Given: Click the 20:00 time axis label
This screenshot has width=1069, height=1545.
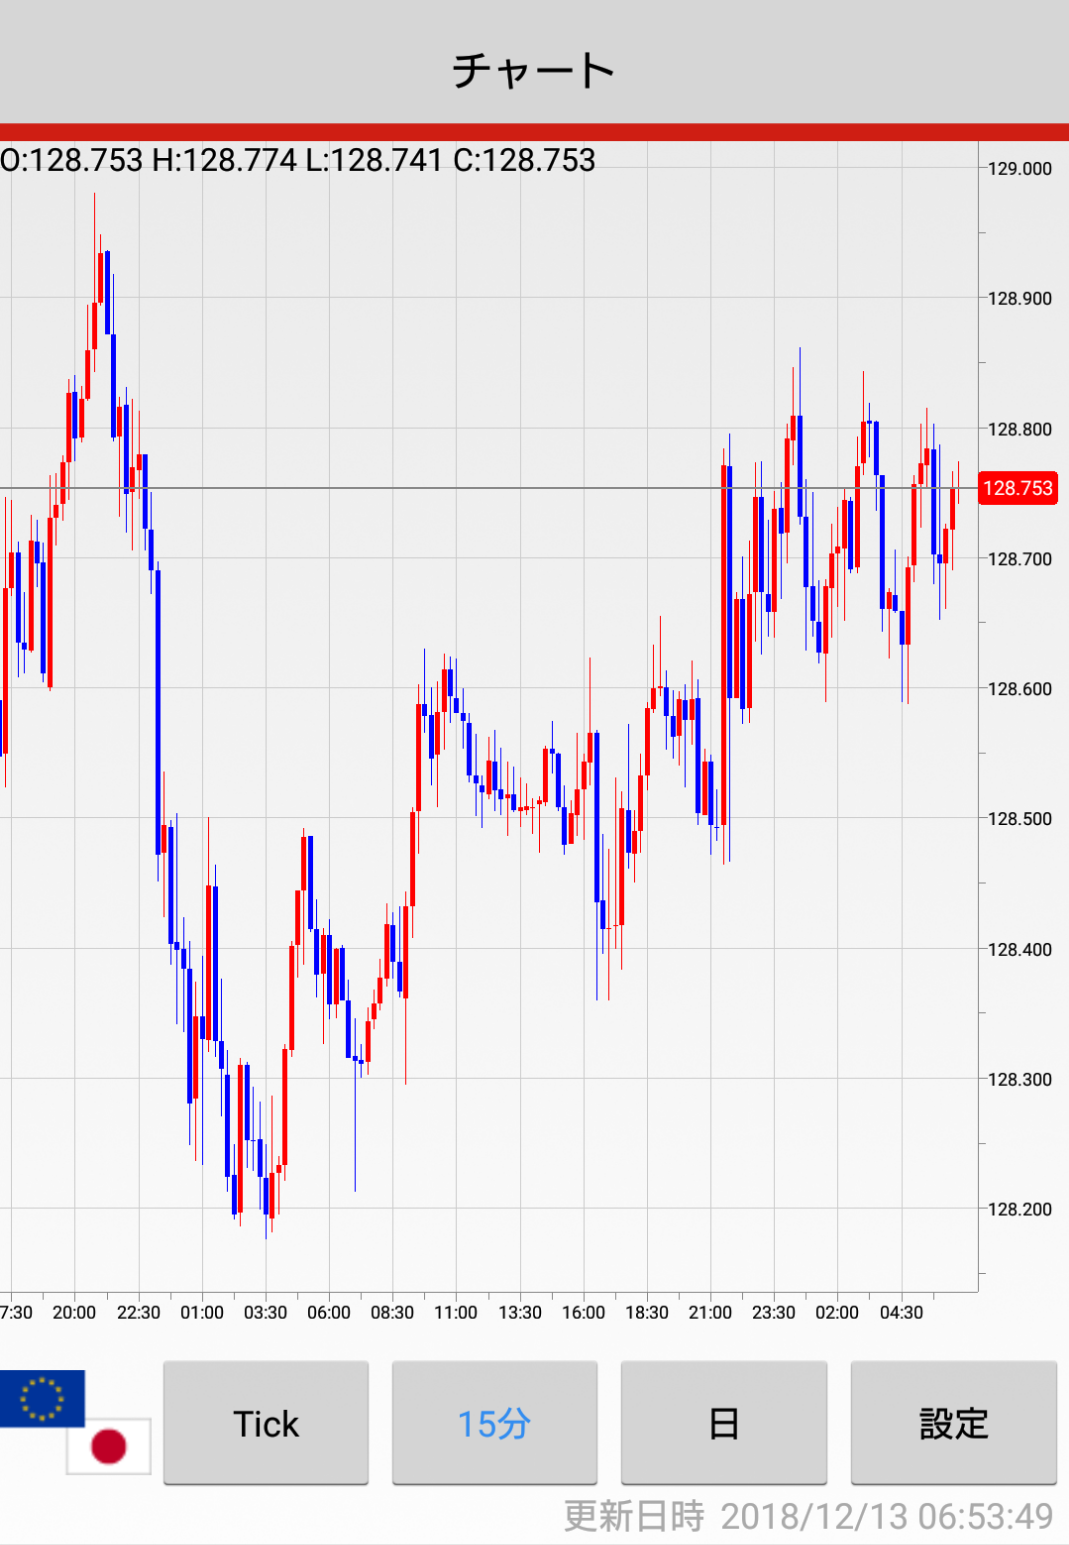Looking at the screenshot, I should 74,1312.
